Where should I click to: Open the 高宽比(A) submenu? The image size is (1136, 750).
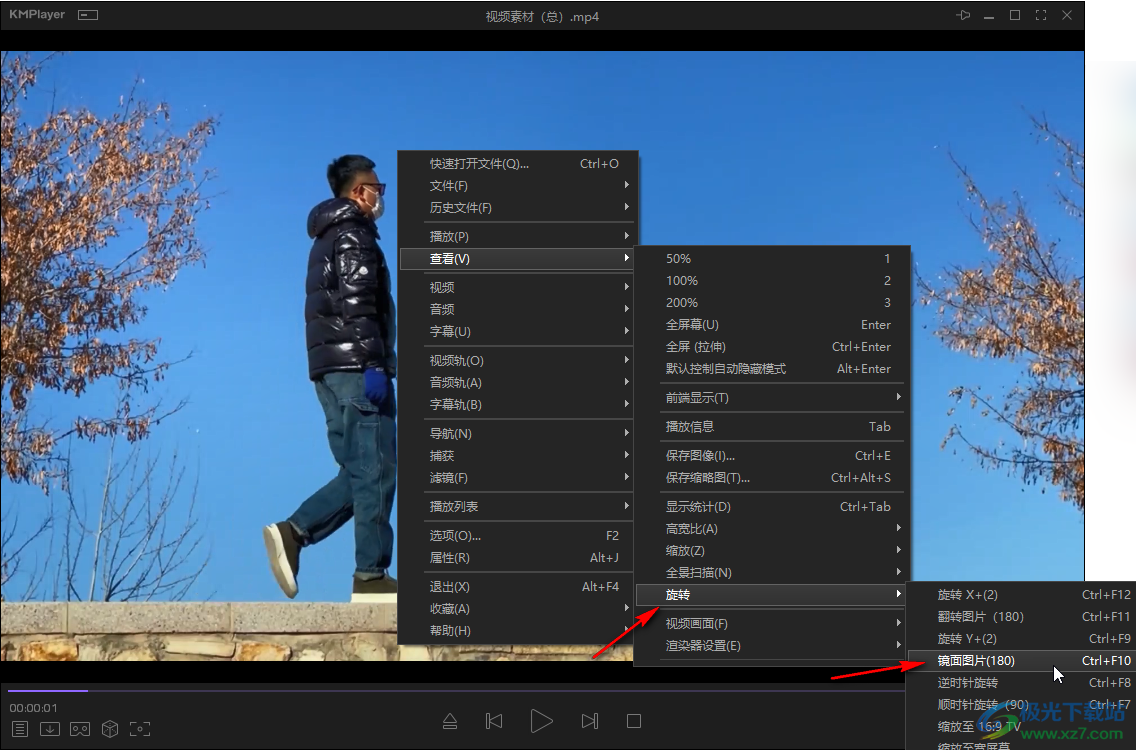pos(771,529)
